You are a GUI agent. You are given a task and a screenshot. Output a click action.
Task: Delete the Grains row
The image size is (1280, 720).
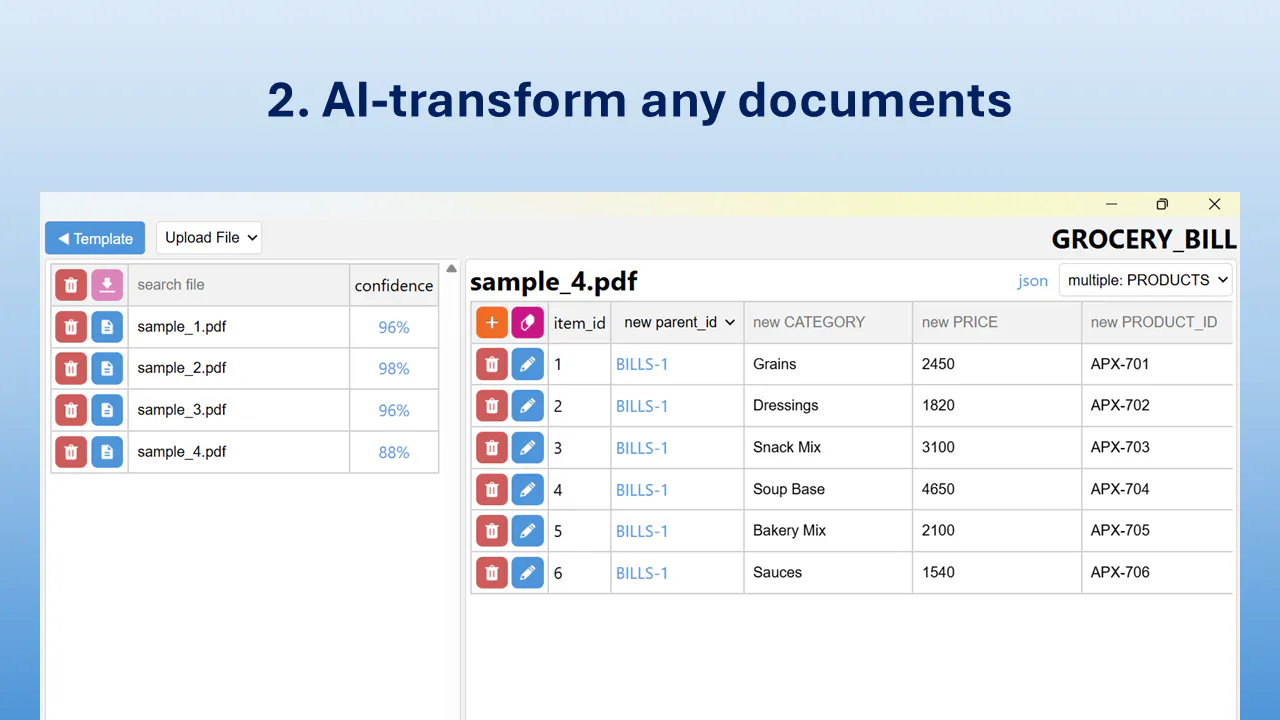click(x=492, y=364)
